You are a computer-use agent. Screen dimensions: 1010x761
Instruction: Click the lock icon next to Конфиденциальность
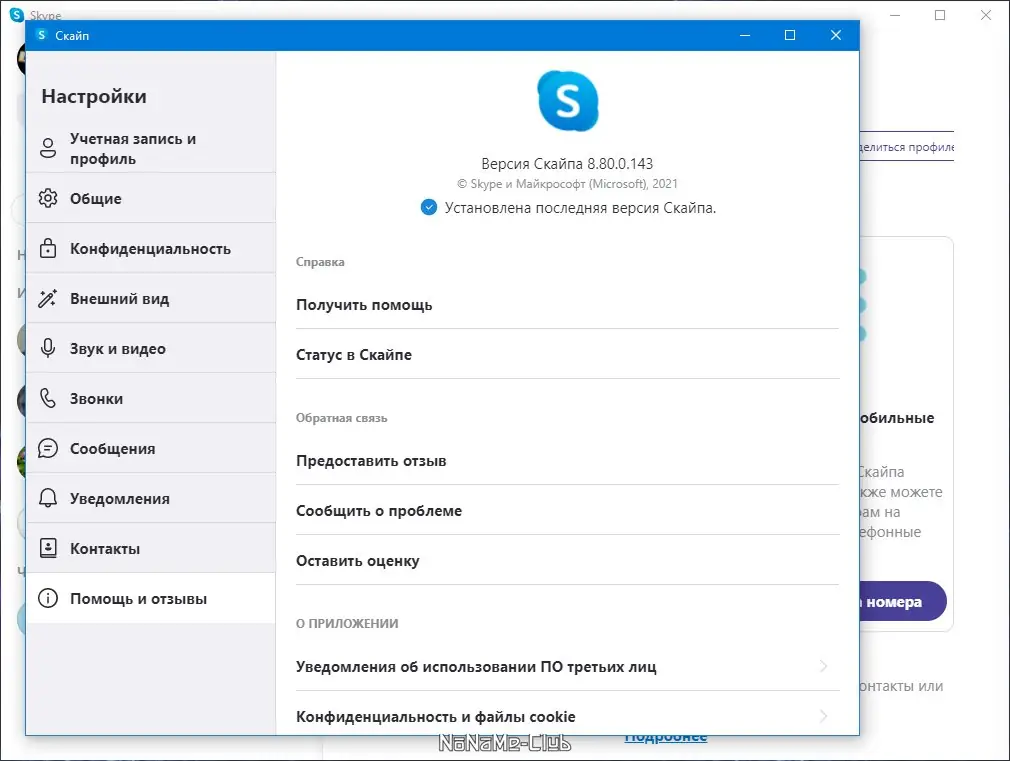tap(48, 248)
